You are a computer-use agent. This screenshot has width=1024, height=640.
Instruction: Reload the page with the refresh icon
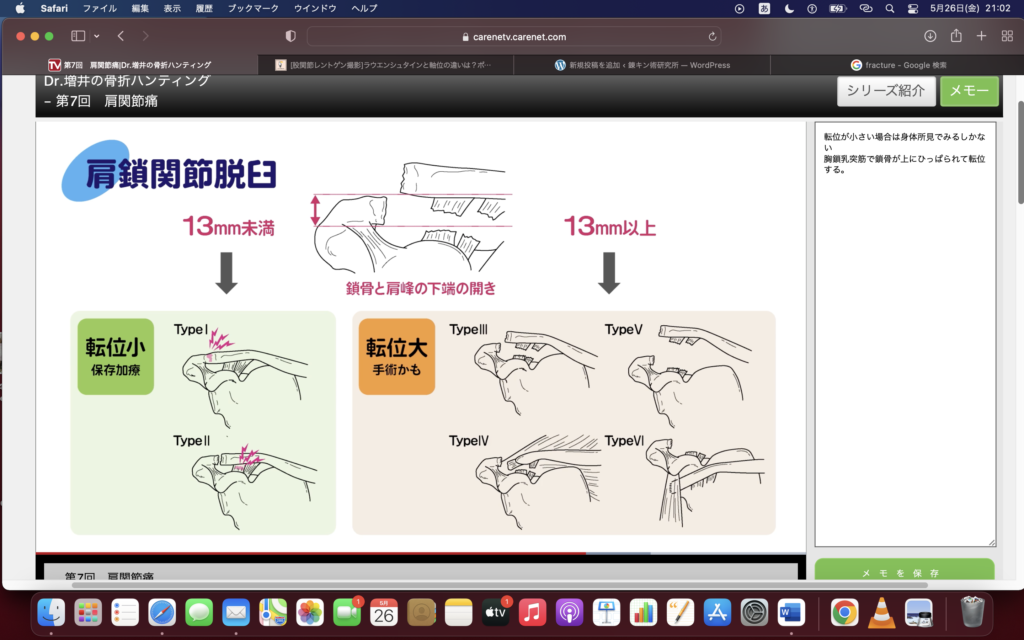tap(712, 36)
